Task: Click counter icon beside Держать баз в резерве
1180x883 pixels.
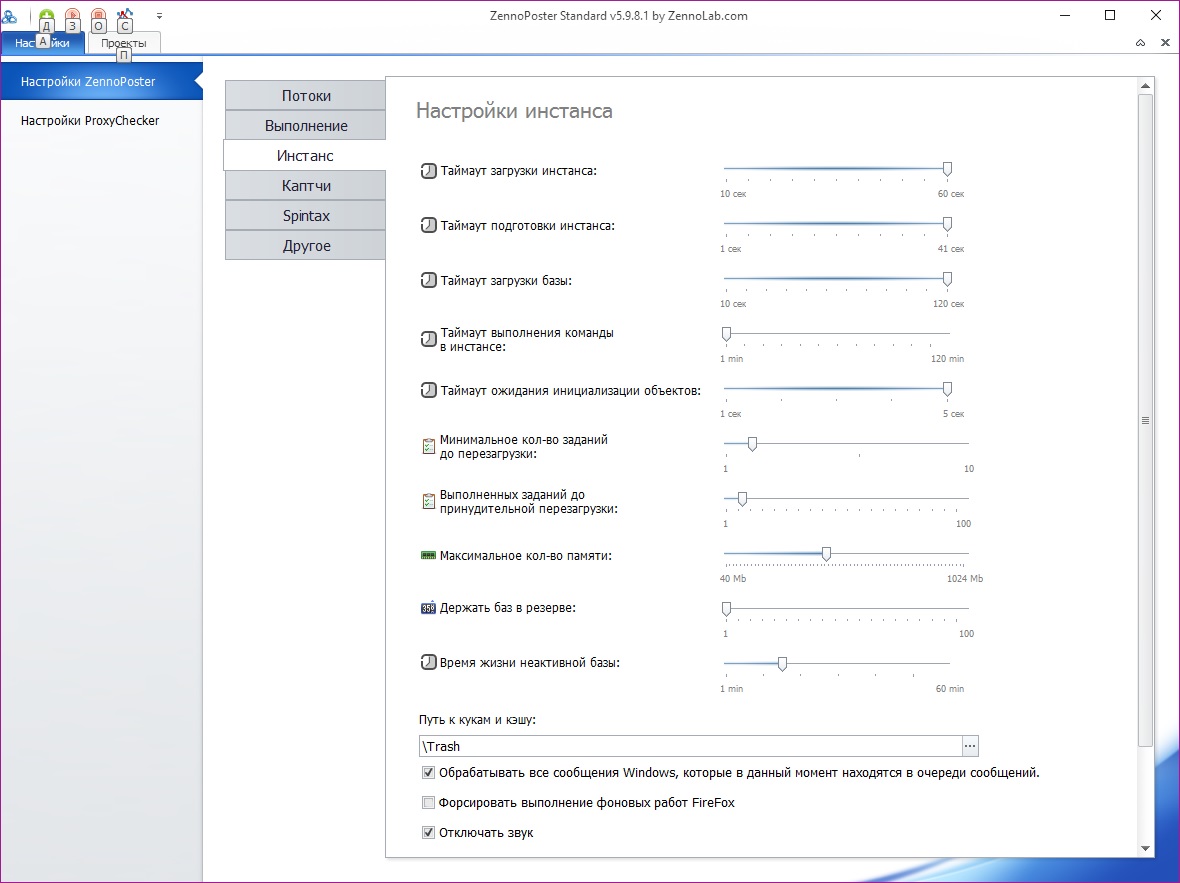Action: click(428, 608)
